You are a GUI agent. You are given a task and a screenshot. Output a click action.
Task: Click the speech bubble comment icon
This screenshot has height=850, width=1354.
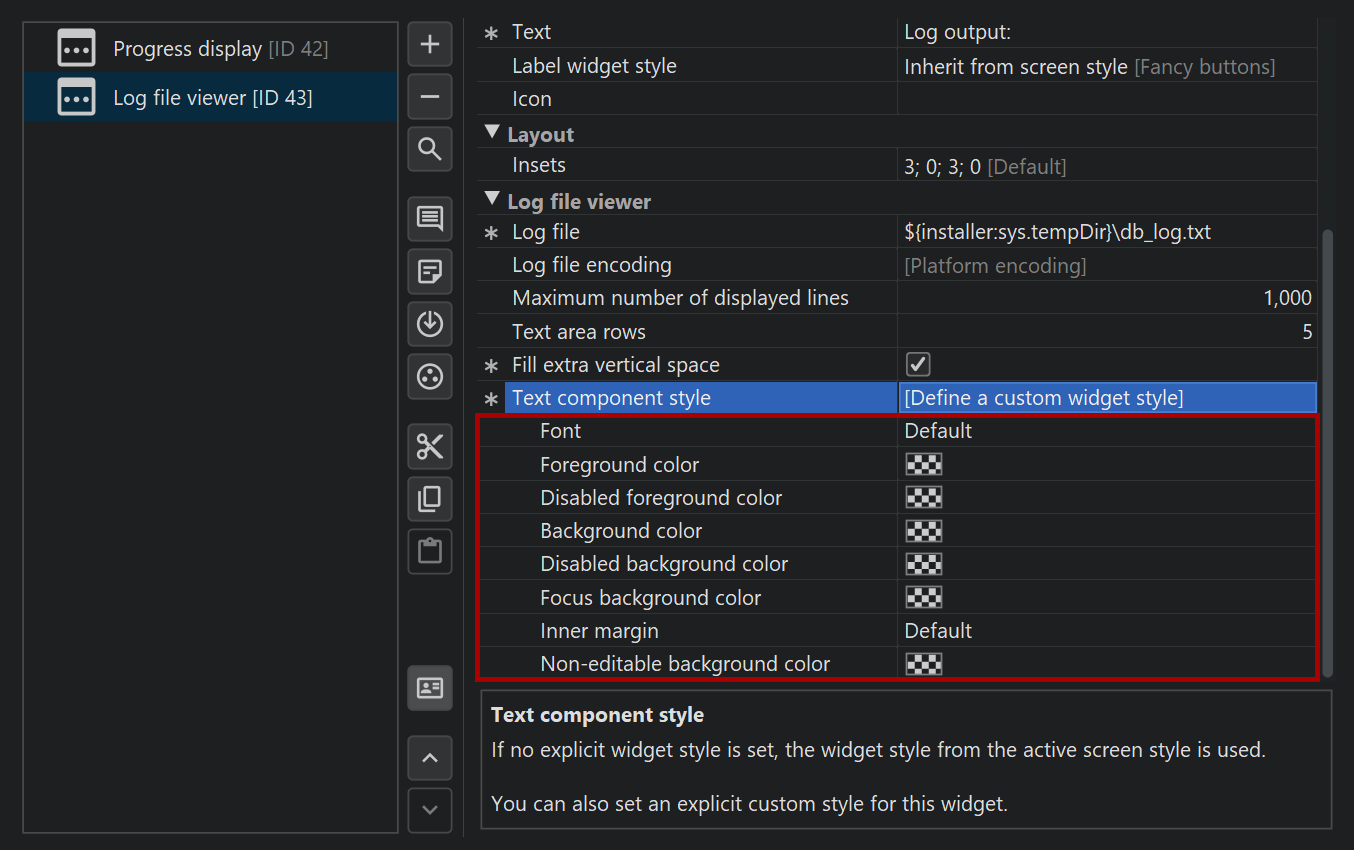(430, 218)
